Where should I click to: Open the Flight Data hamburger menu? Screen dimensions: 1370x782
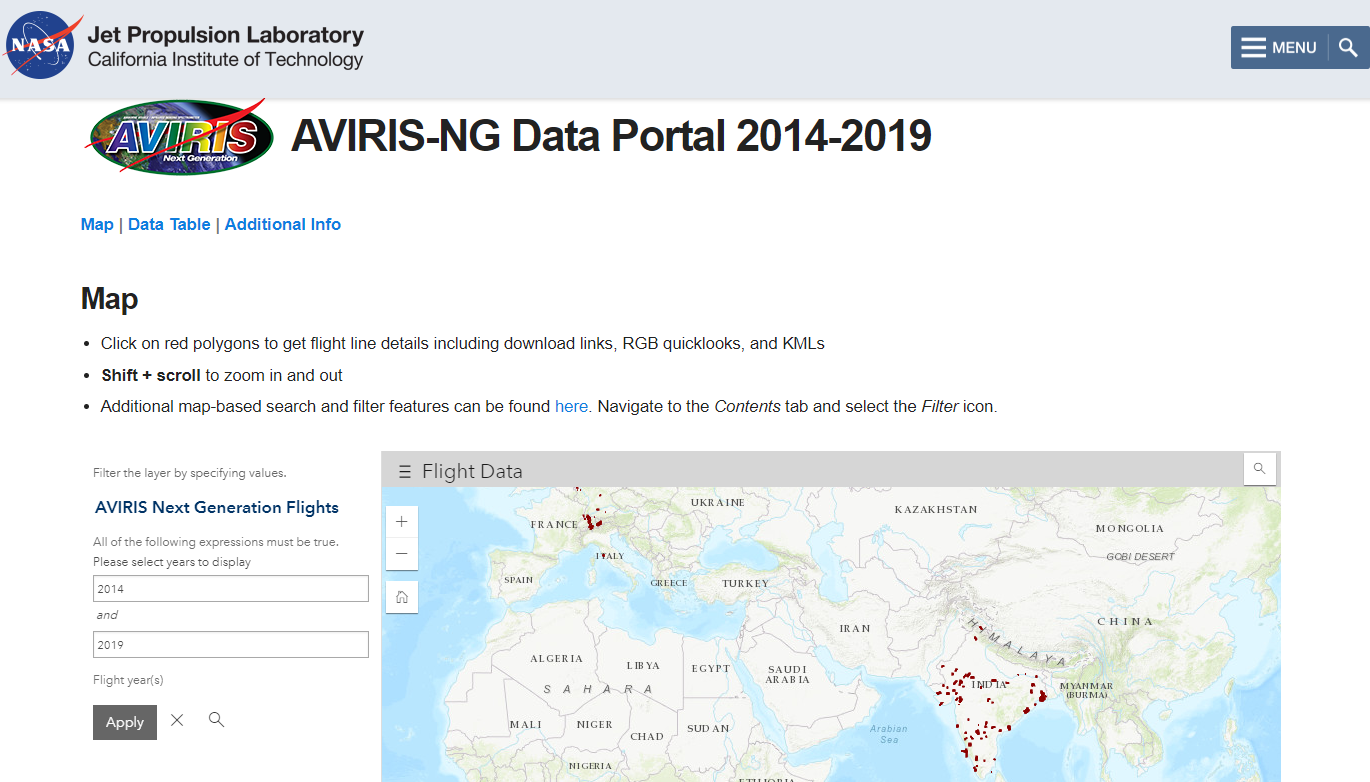(x=404, y=472)
